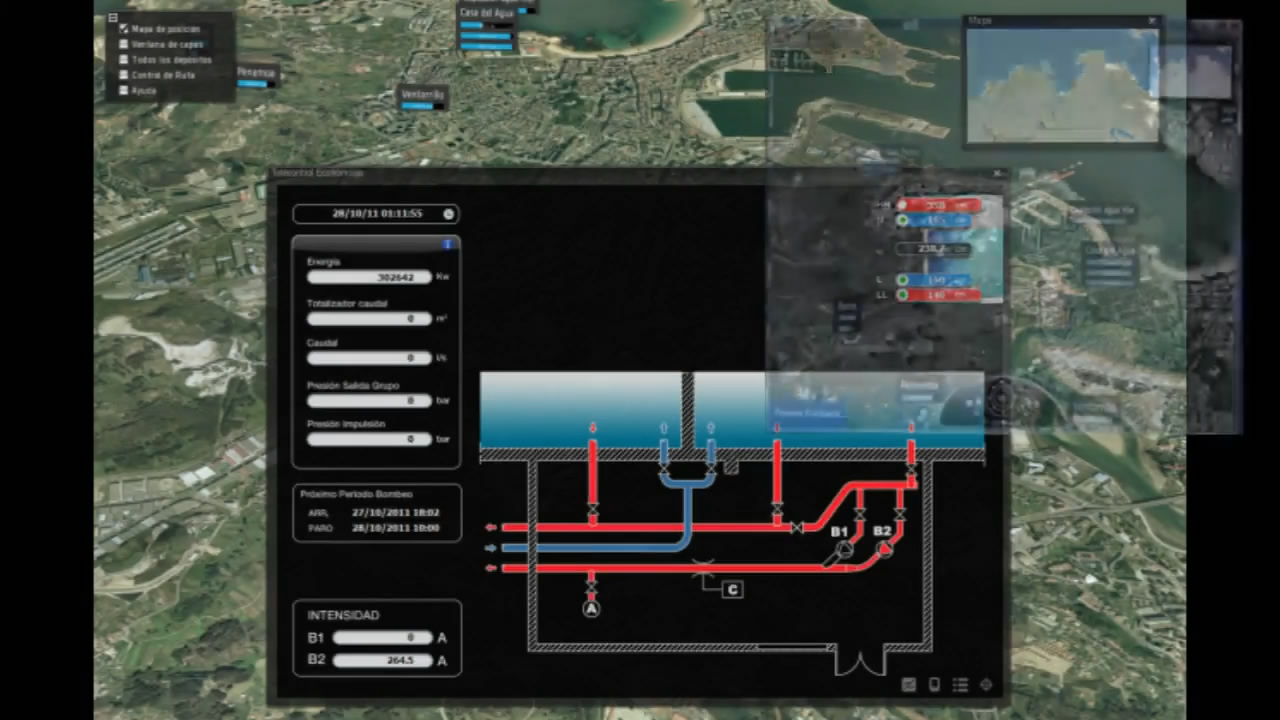1280x720 pixels.
Task: Enable the Ventana de capas checkbox
Action: pos(124,44)
